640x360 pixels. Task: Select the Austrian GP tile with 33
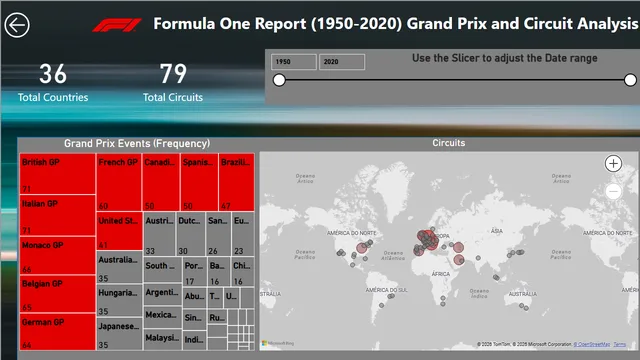[x=160, y=234]
